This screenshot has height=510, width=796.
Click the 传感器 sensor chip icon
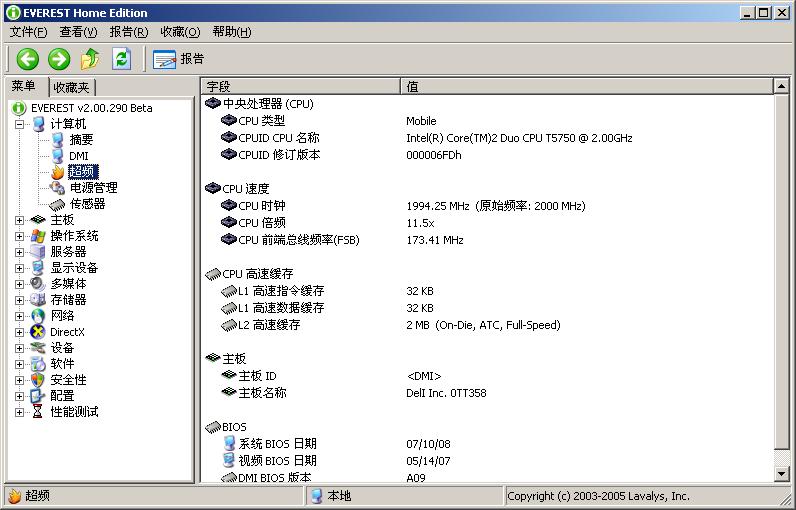[x=57, y=204]
